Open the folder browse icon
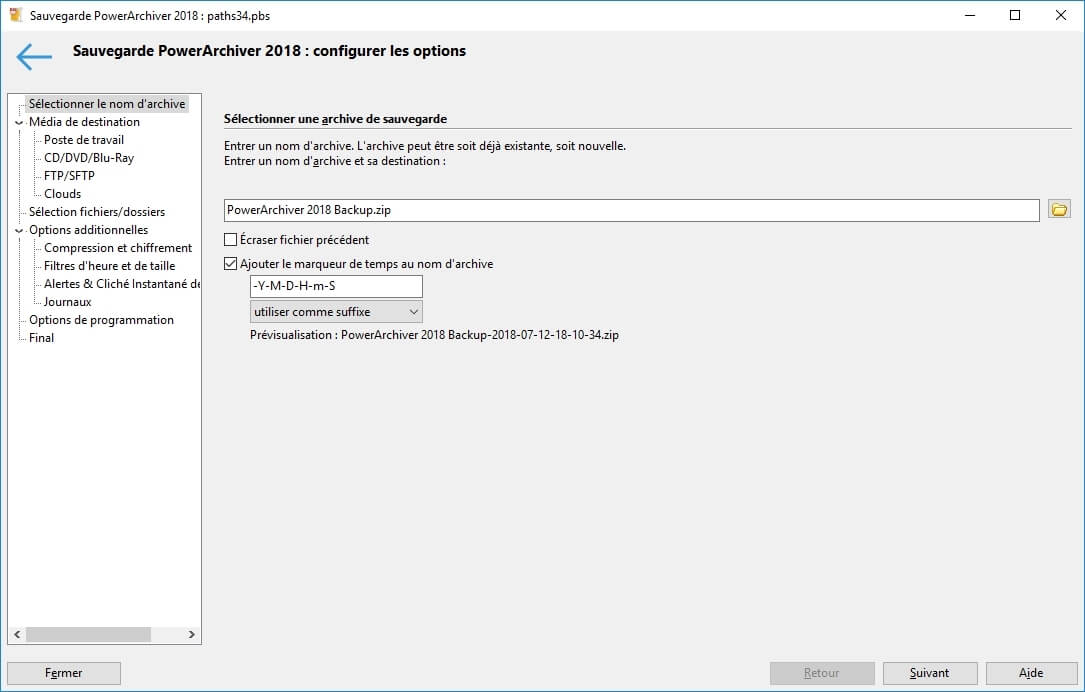 (1059, 209)
